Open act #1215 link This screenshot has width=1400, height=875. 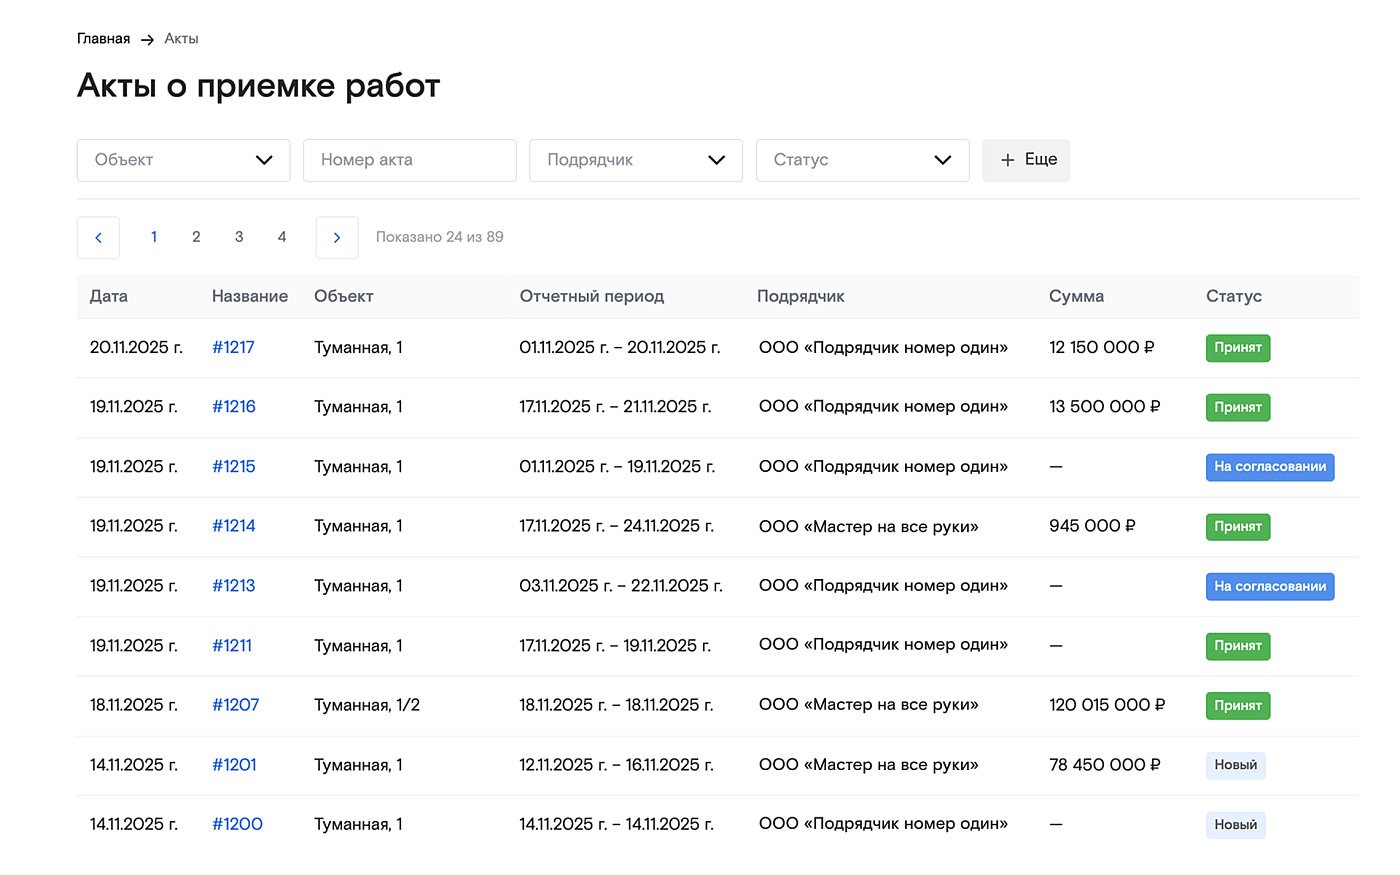[233, 466]
